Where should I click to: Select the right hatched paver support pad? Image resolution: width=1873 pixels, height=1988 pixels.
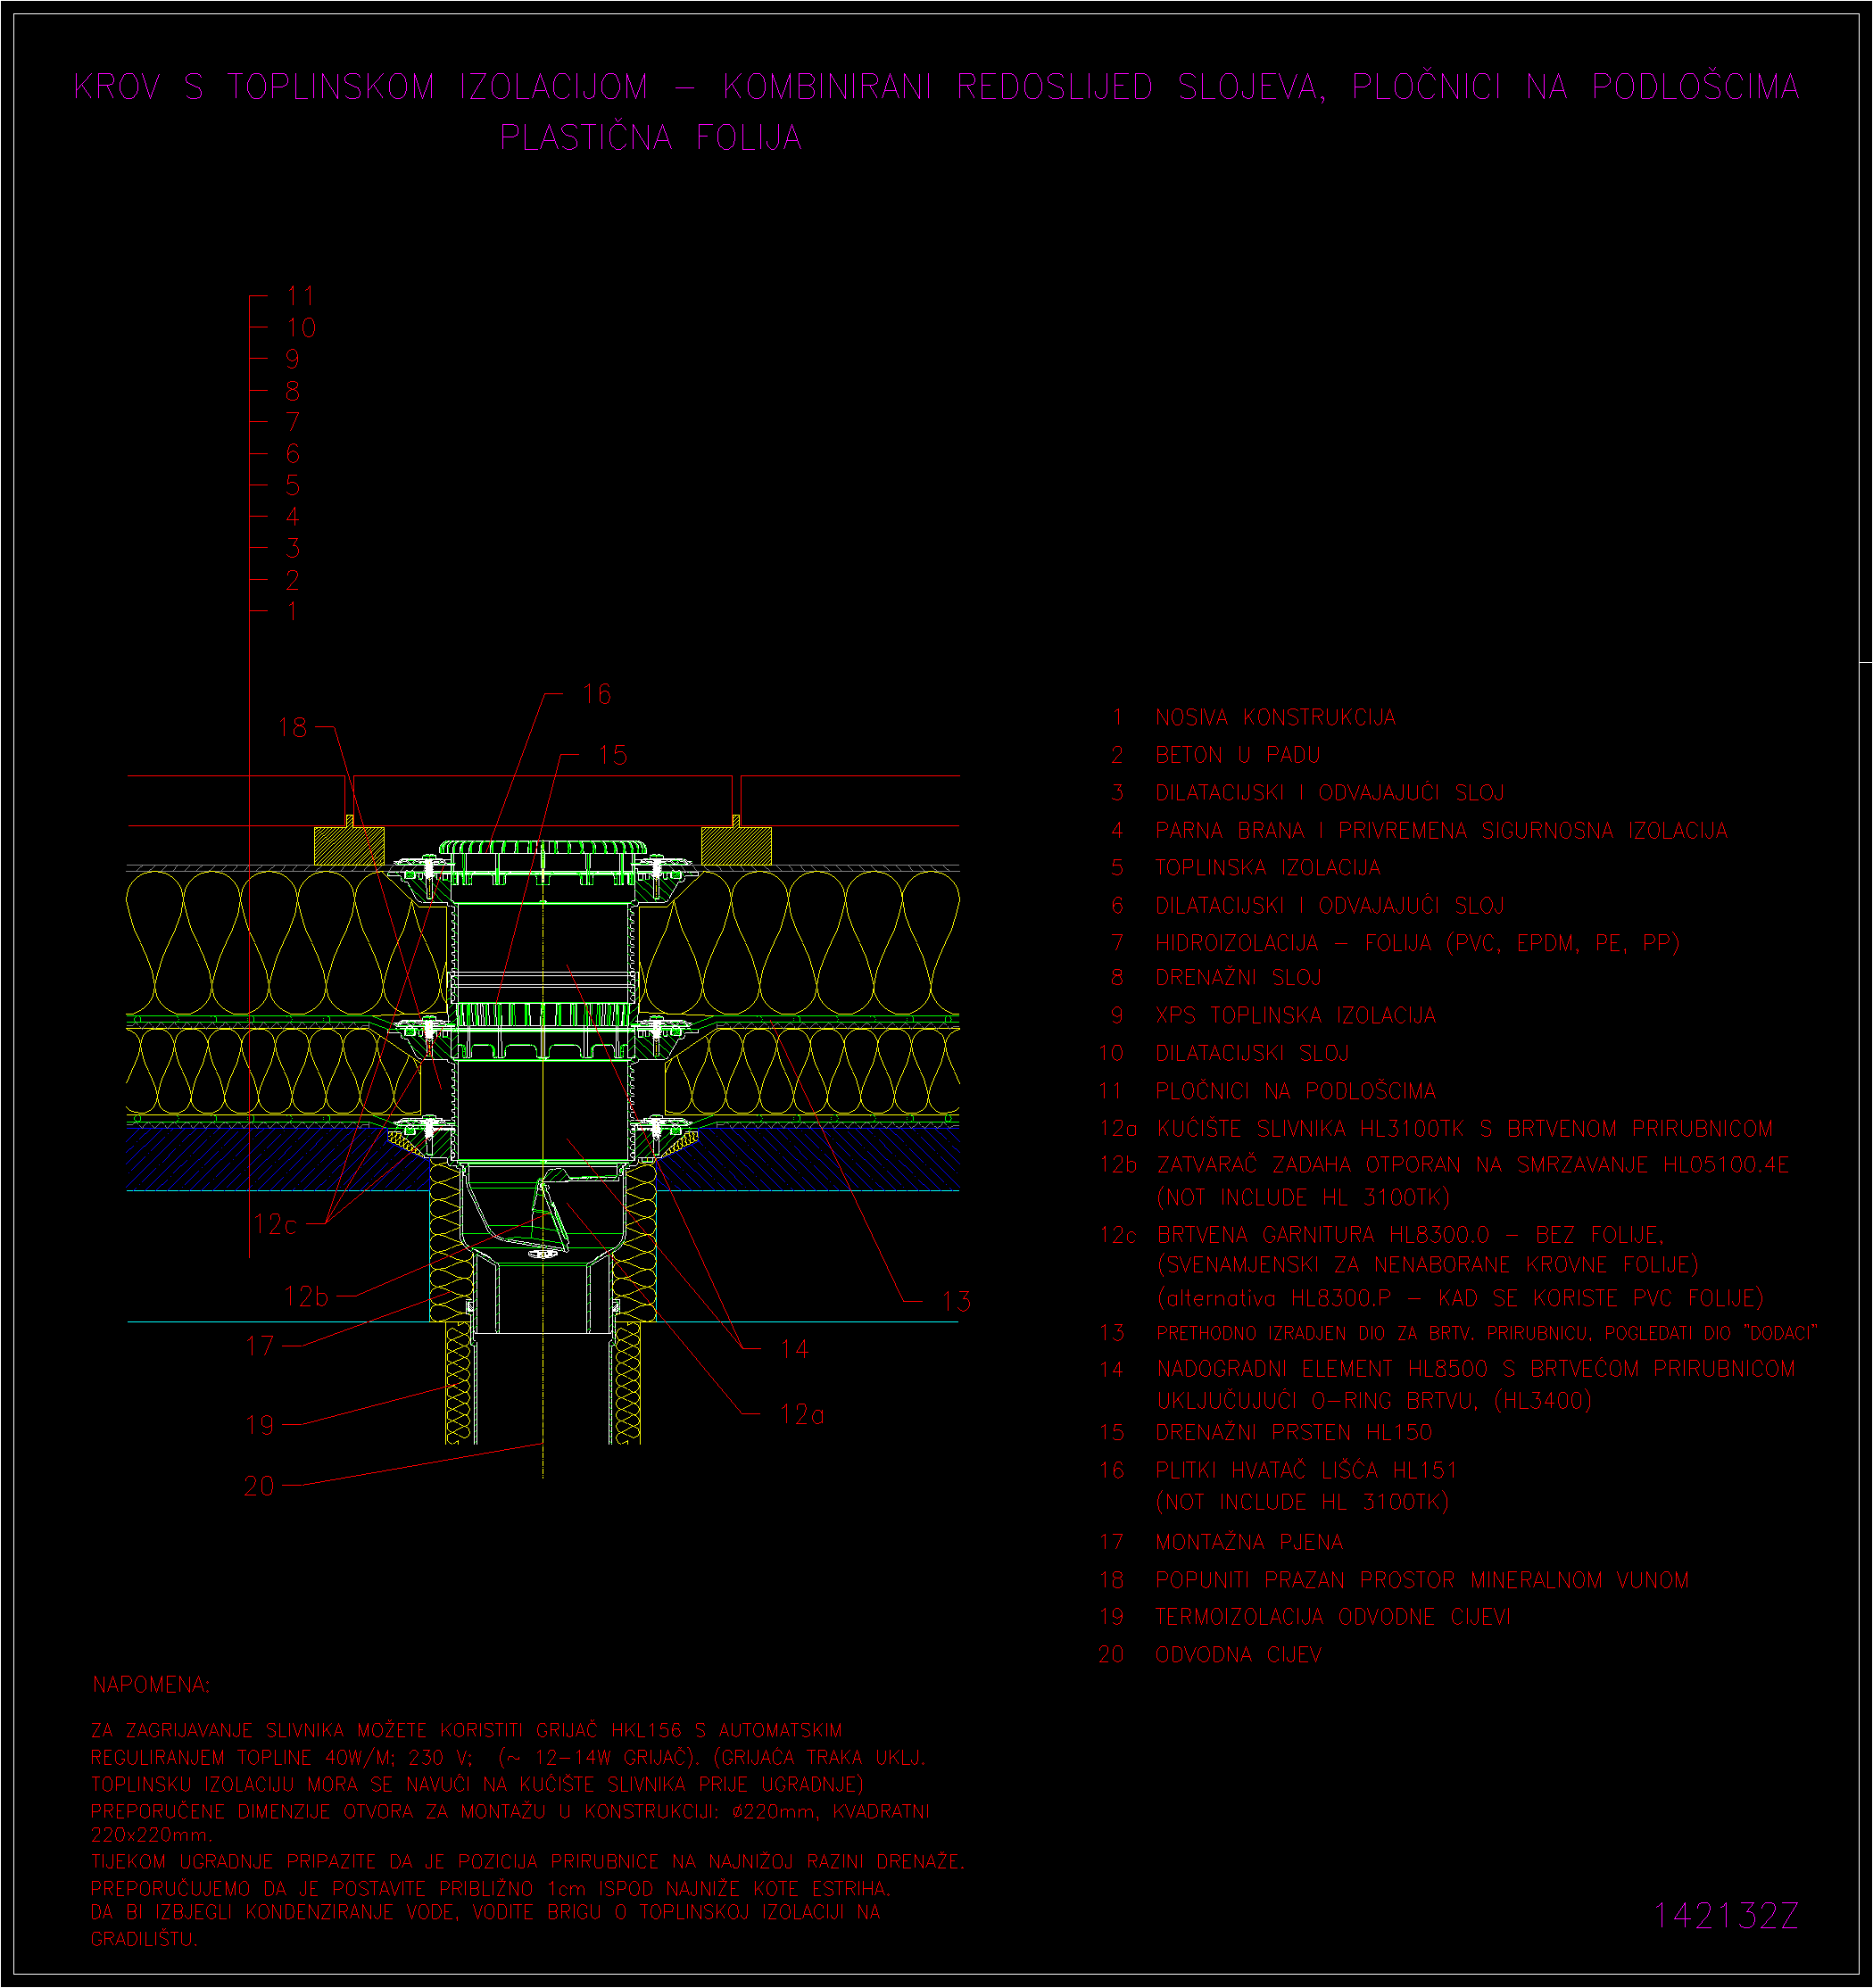point(736,846)
